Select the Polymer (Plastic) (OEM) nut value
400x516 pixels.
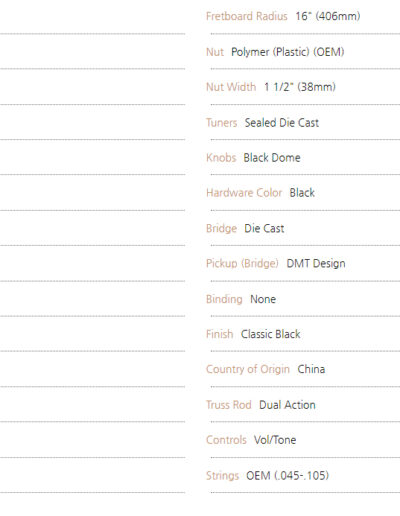288,52
